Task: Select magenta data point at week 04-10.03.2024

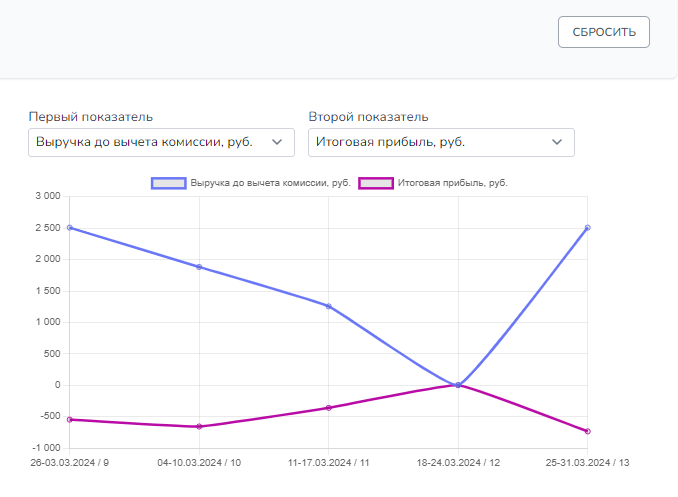Action: point(199,426)
